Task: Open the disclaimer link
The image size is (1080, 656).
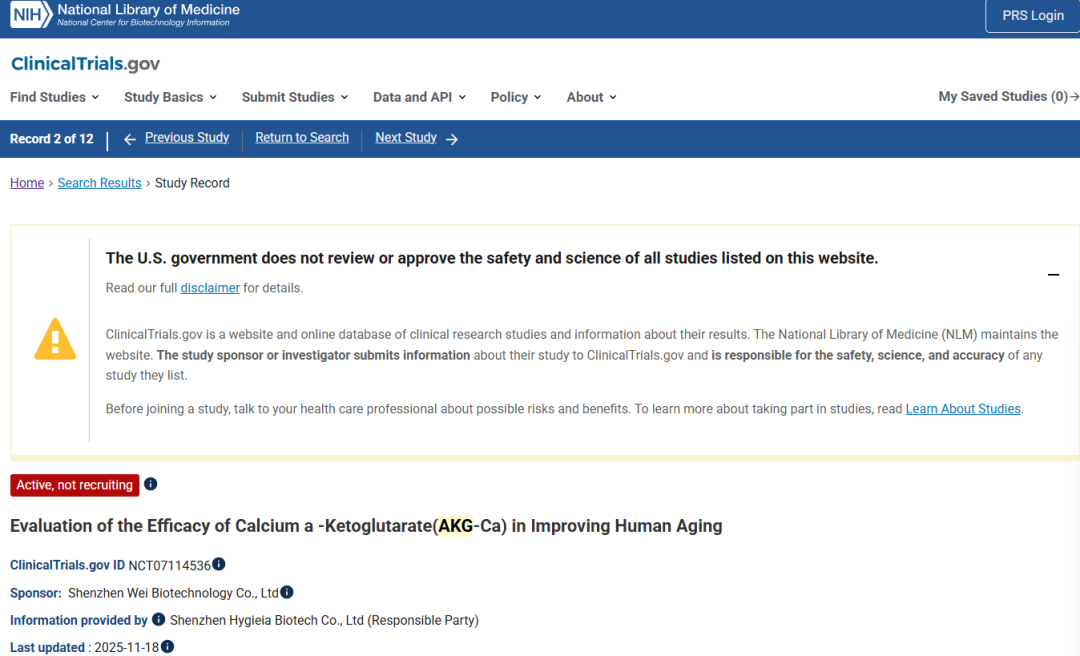Action: click(210, 288)
